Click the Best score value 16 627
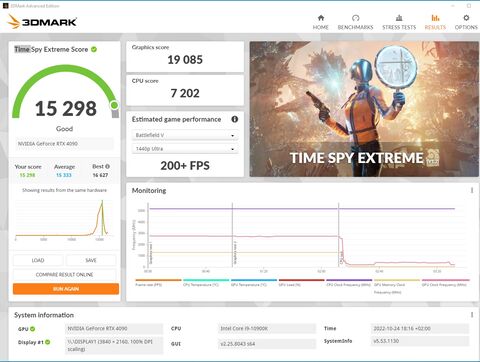The height and width of the screenshot is (362, 480). tap(100, 175)
